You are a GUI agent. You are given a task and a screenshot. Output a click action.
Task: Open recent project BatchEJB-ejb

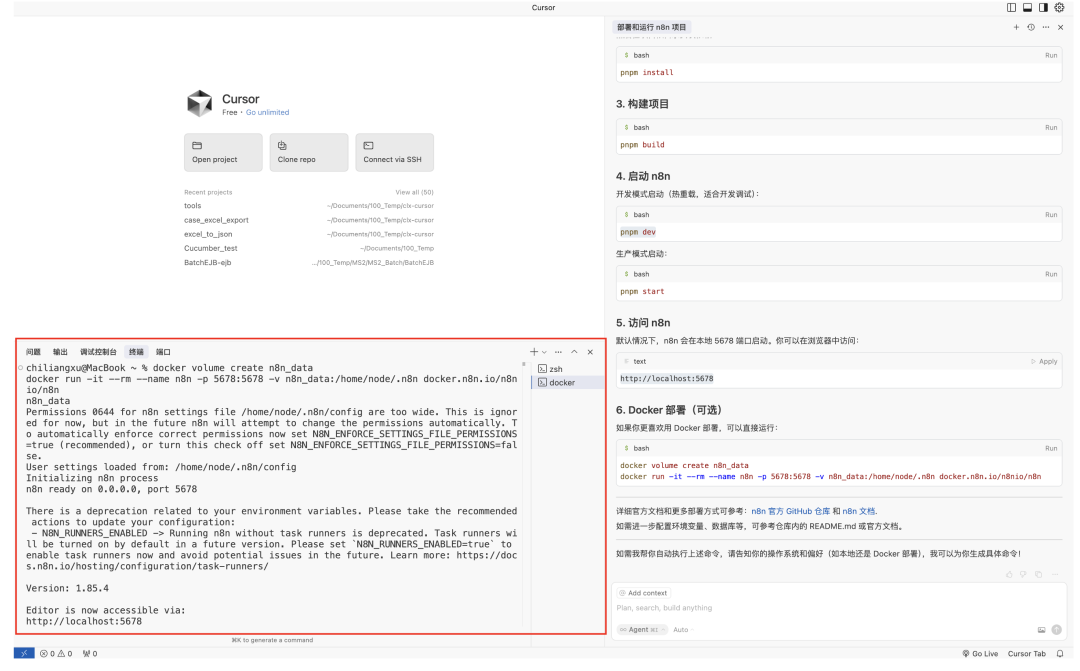click(309, 262)
